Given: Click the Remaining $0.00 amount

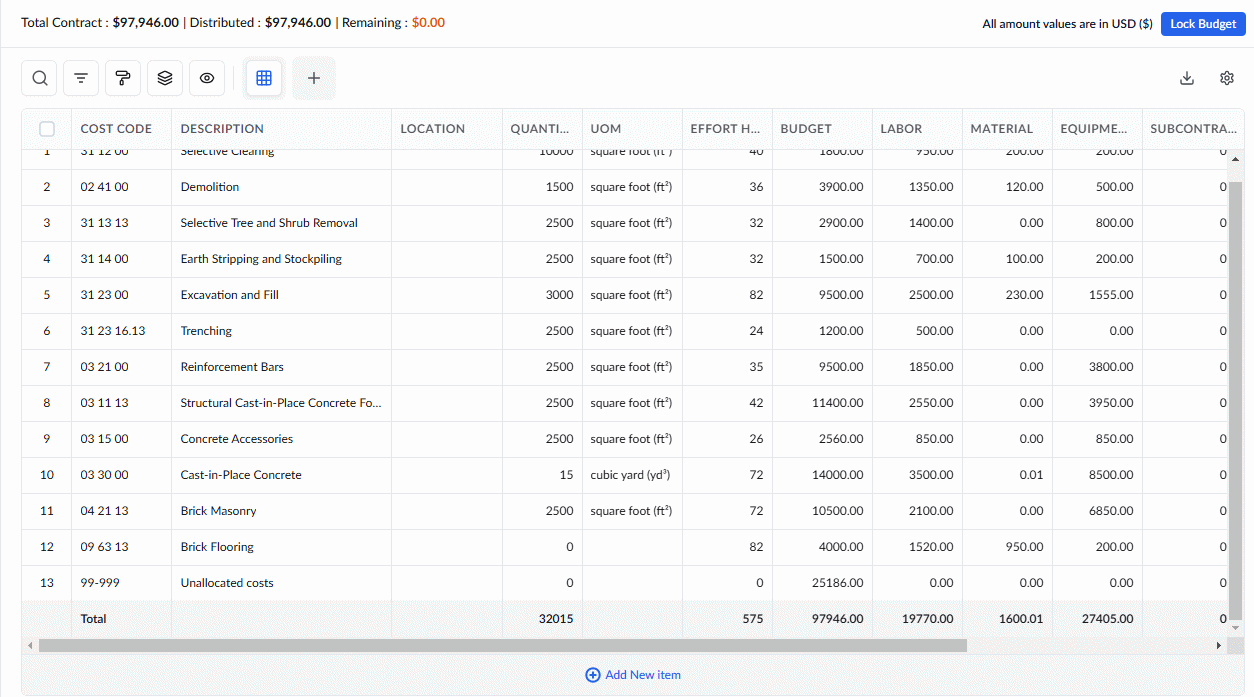Looking at the screenshot, I should (428, 22).
